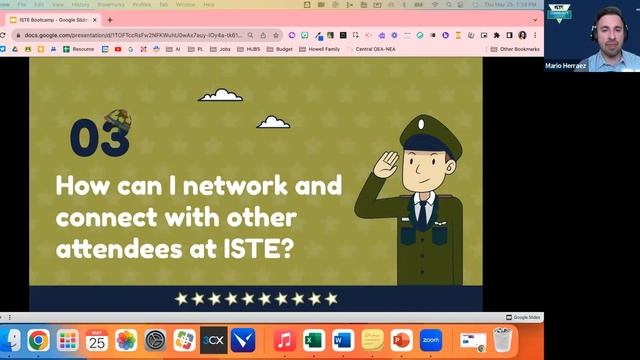The width and height of the screenshot is (640, 360).
Task: Open the Central OEA-NEA bookmark
Action: click(x=371, y=49)
